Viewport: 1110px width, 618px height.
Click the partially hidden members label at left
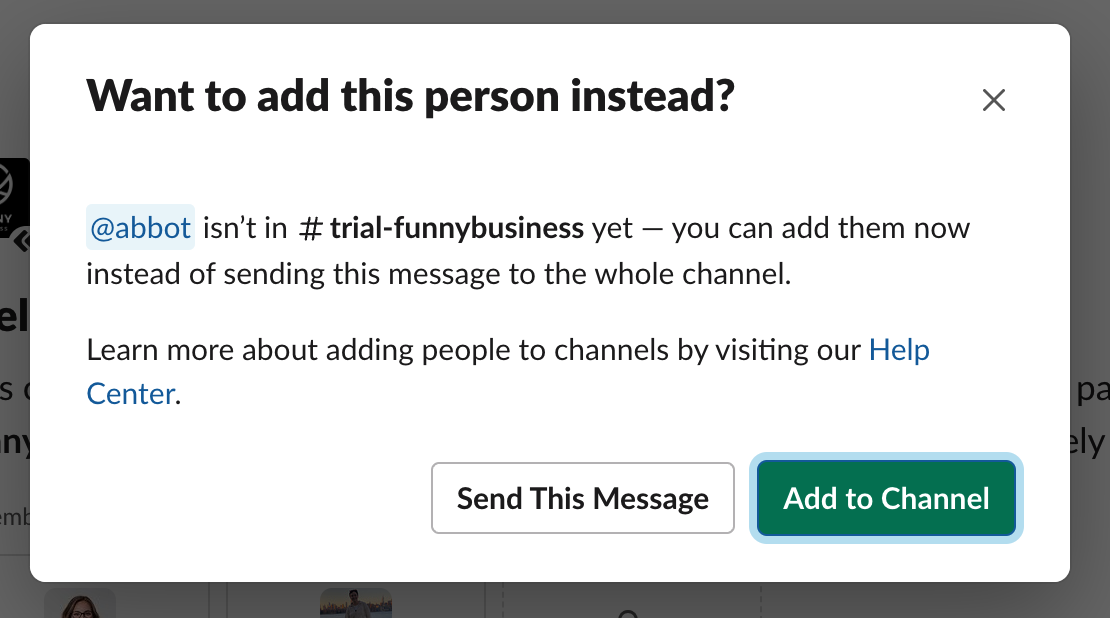pyautogui.click(x=16, y=516)
